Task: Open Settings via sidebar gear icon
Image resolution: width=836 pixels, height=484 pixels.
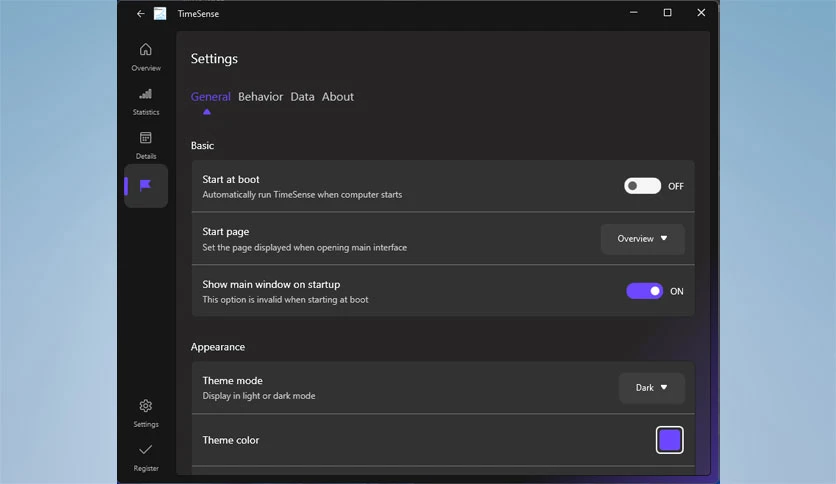Action: point(146,414)
